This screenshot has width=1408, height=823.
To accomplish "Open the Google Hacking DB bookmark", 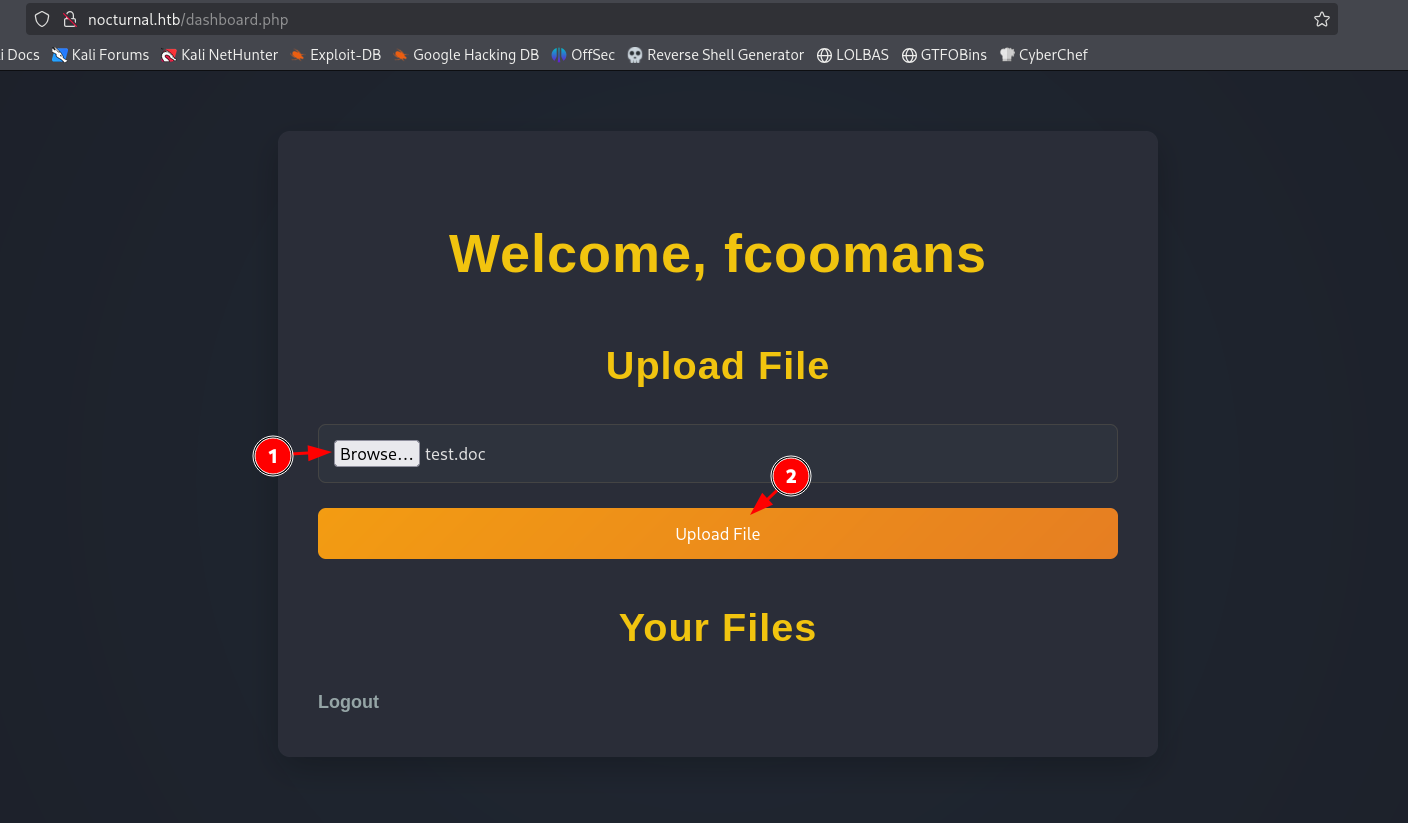I will (466, 55).
